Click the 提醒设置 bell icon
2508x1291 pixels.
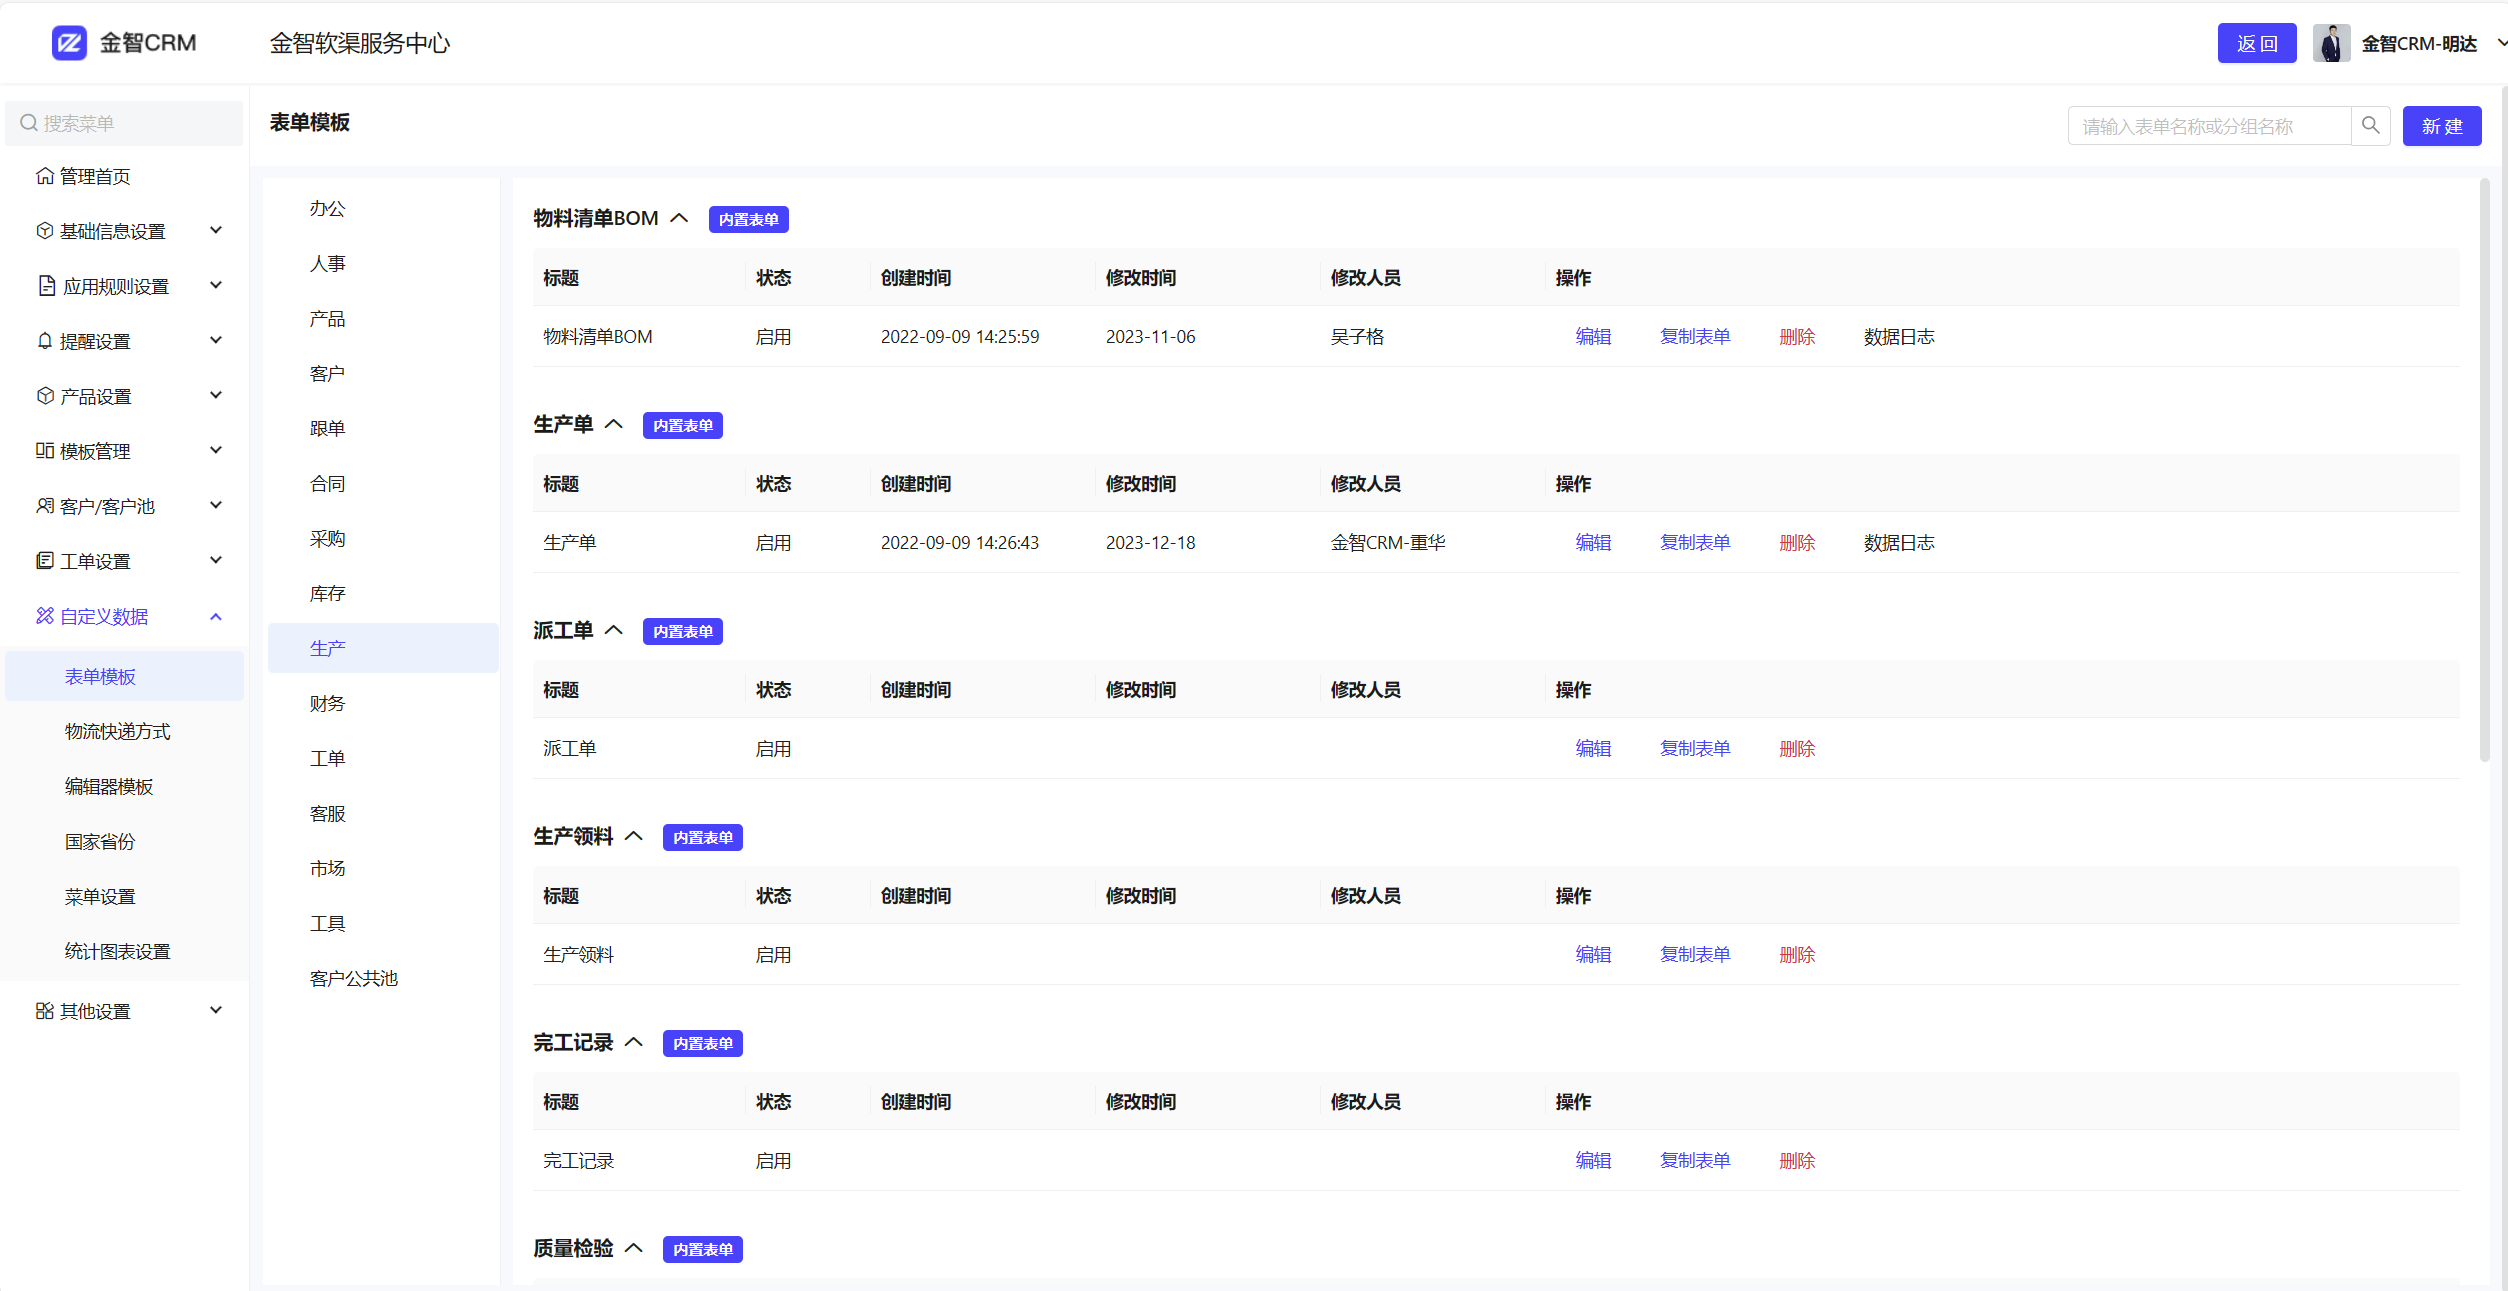click(x=45, y=341)
